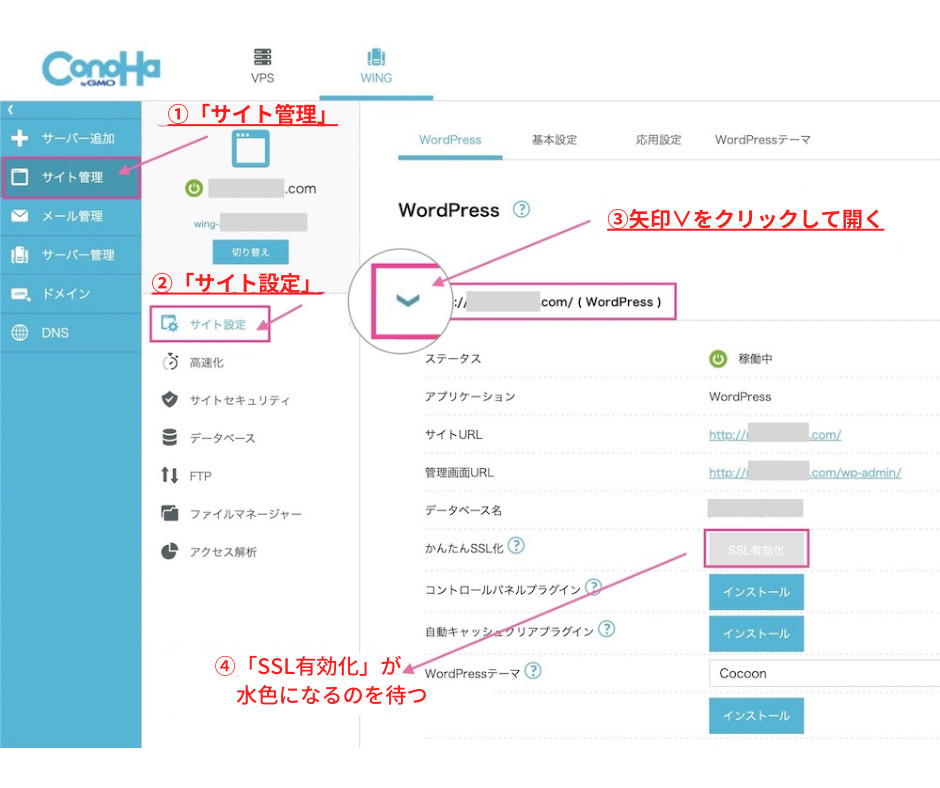Click the site window icon above domain

[x=251, y=148]
